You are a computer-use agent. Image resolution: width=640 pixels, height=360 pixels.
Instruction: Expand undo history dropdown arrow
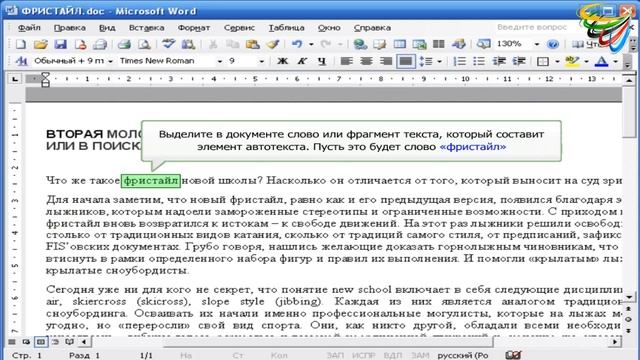311,44
